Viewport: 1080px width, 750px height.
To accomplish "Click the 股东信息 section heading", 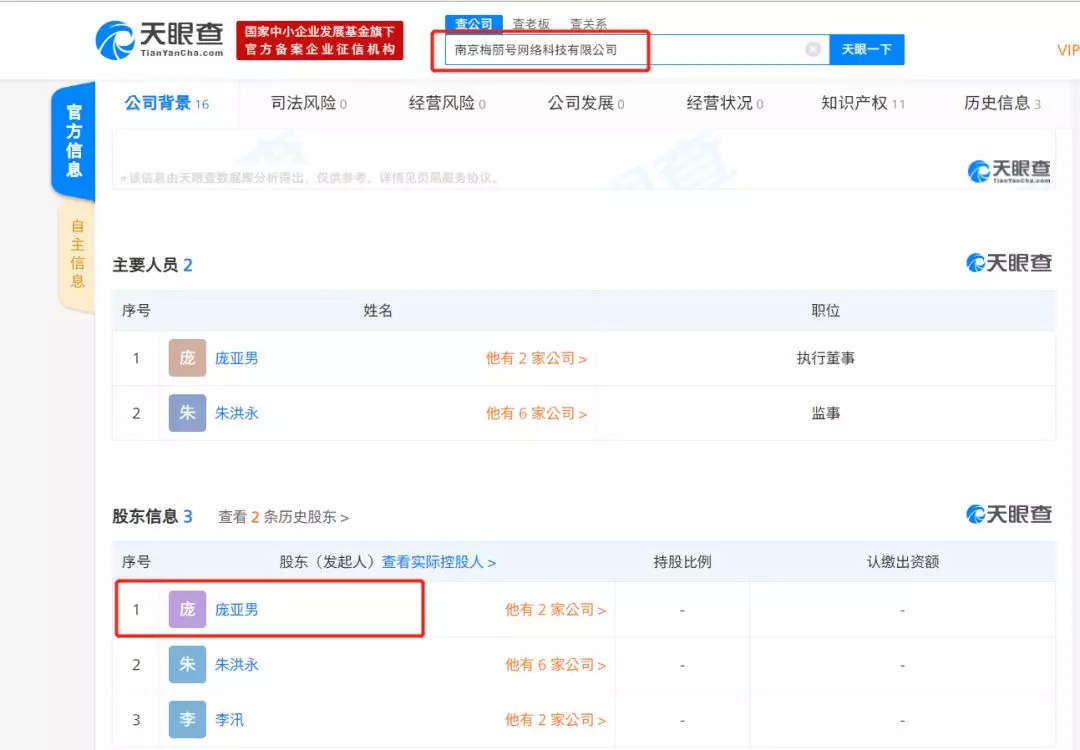I will (152, 517).
